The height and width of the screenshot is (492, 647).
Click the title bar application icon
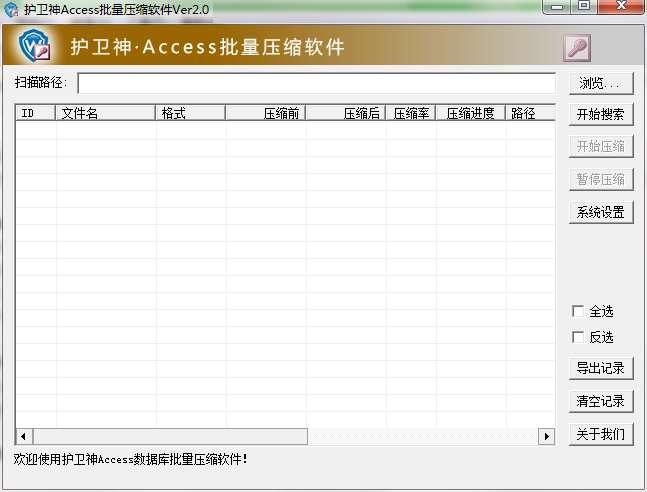pyautogui.click(x=11, y=9)
